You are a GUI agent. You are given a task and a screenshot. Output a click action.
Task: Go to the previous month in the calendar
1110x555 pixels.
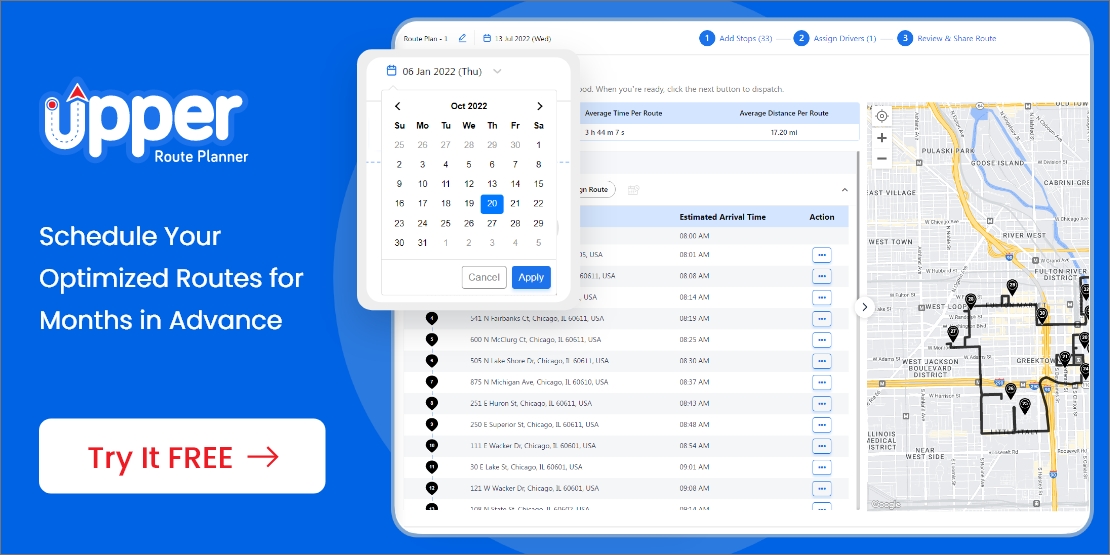[398, 106]
